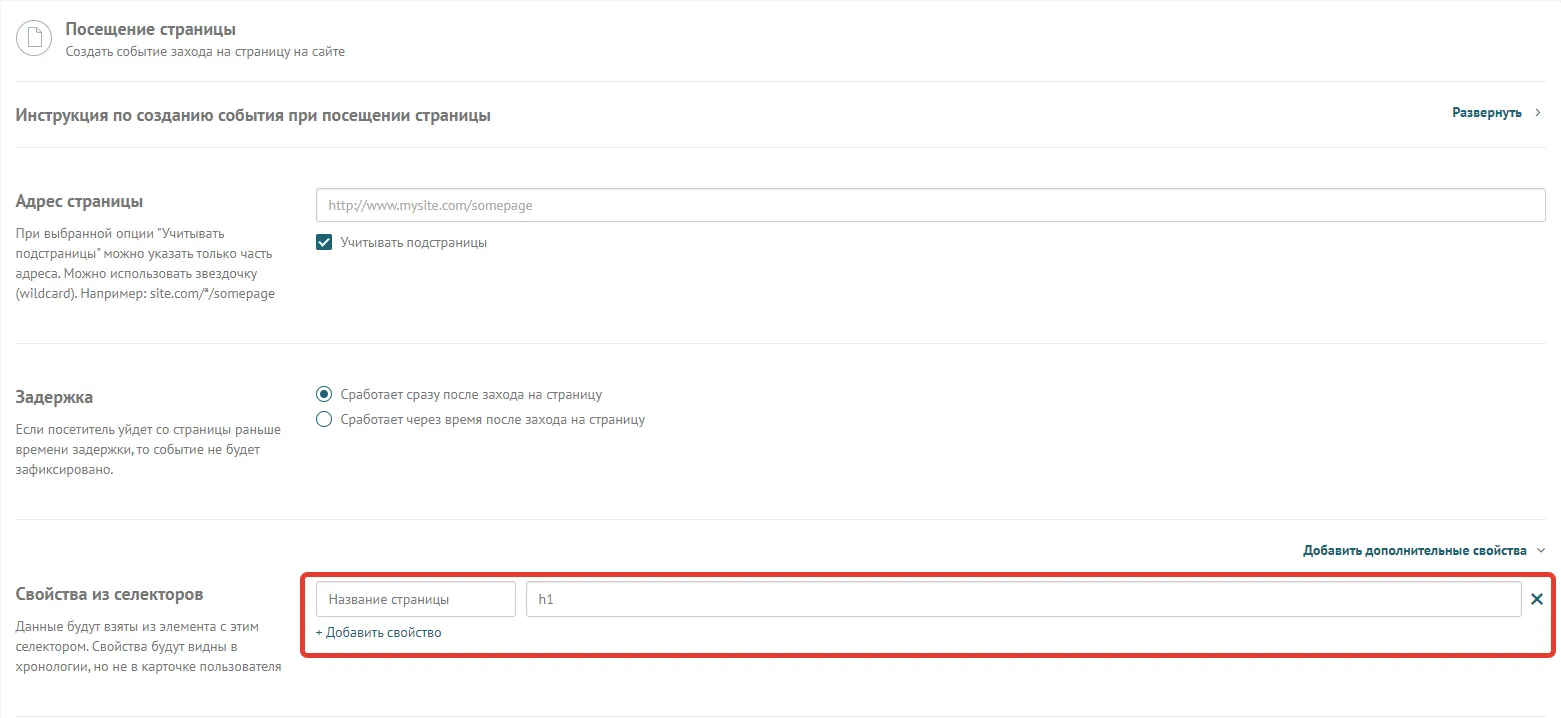
Task: Focus the page address URL field
Action: click(931, 205)
